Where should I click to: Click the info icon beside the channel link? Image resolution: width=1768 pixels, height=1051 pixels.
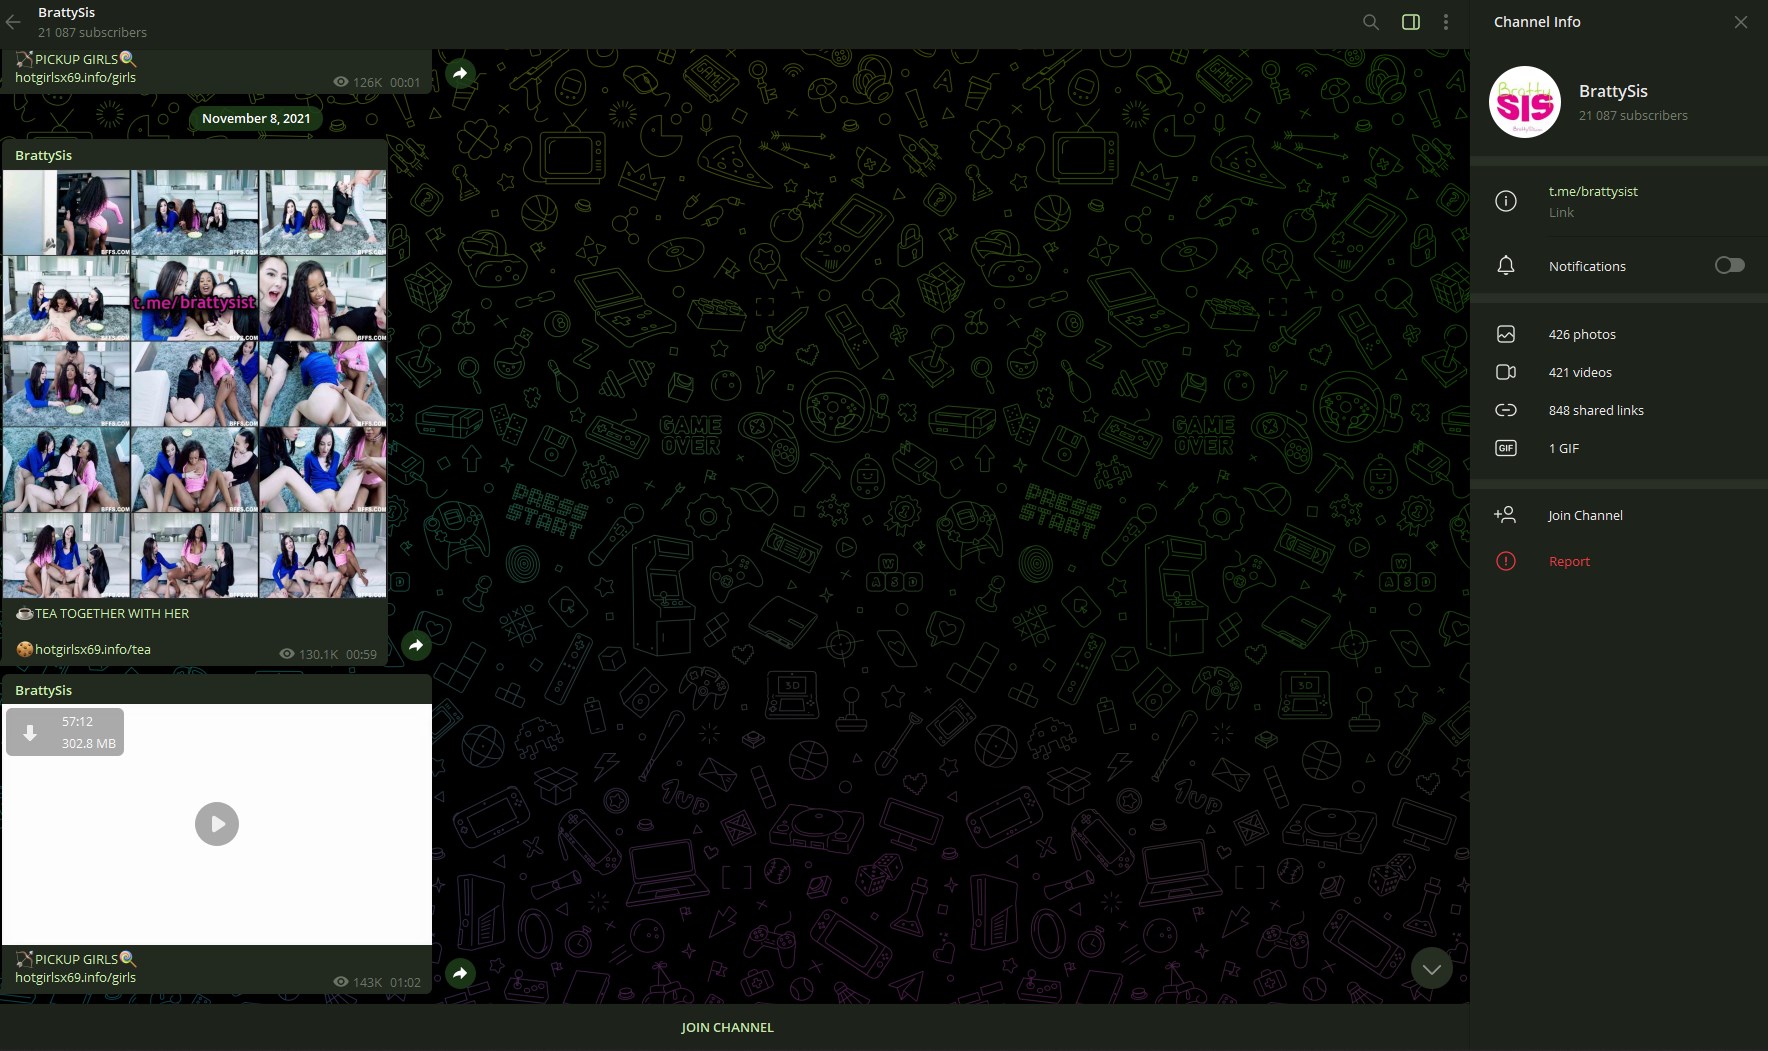pos(1505,201)
